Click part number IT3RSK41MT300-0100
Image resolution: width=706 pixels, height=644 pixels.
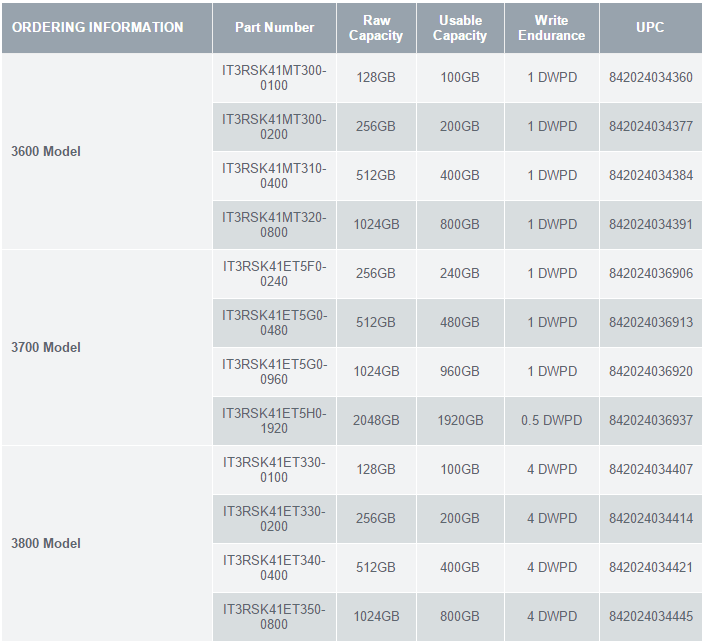pos(274,78)
